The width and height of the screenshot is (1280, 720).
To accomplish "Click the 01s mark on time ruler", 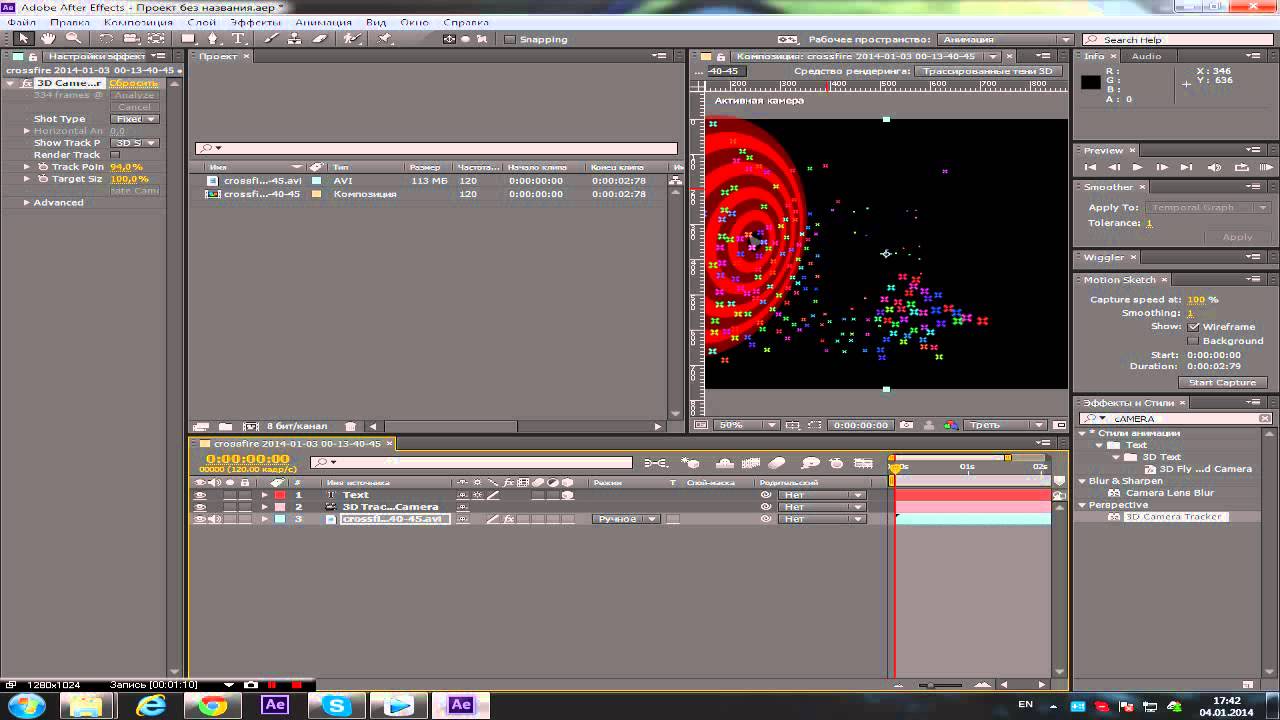I will [x=967, y=467].
